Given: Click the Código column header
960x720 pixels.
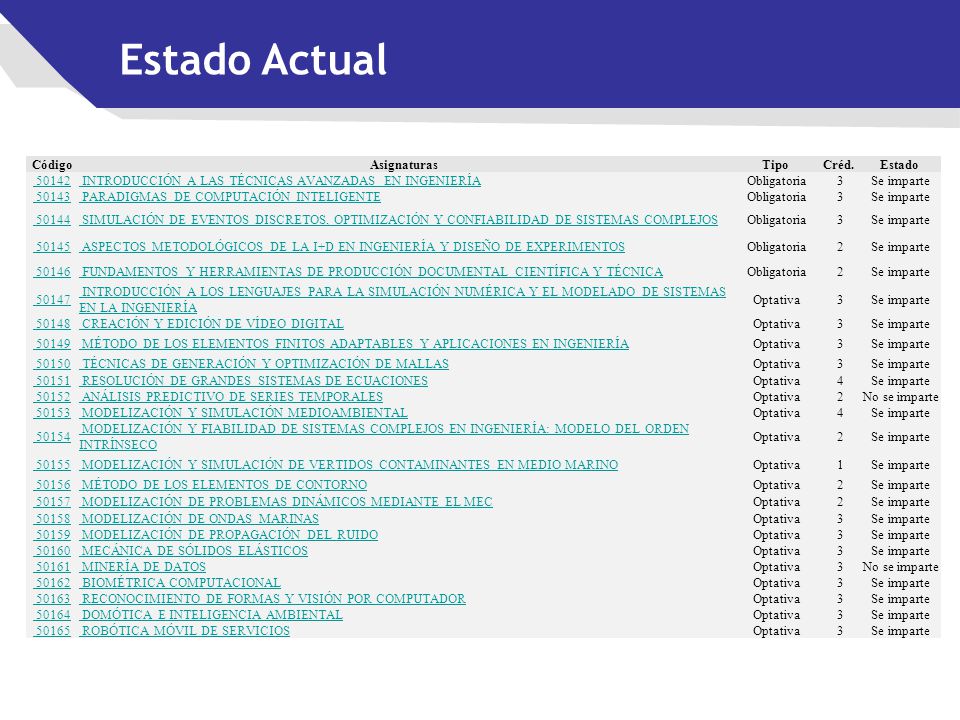Looking at the screenshot, I should pos(52,165).
